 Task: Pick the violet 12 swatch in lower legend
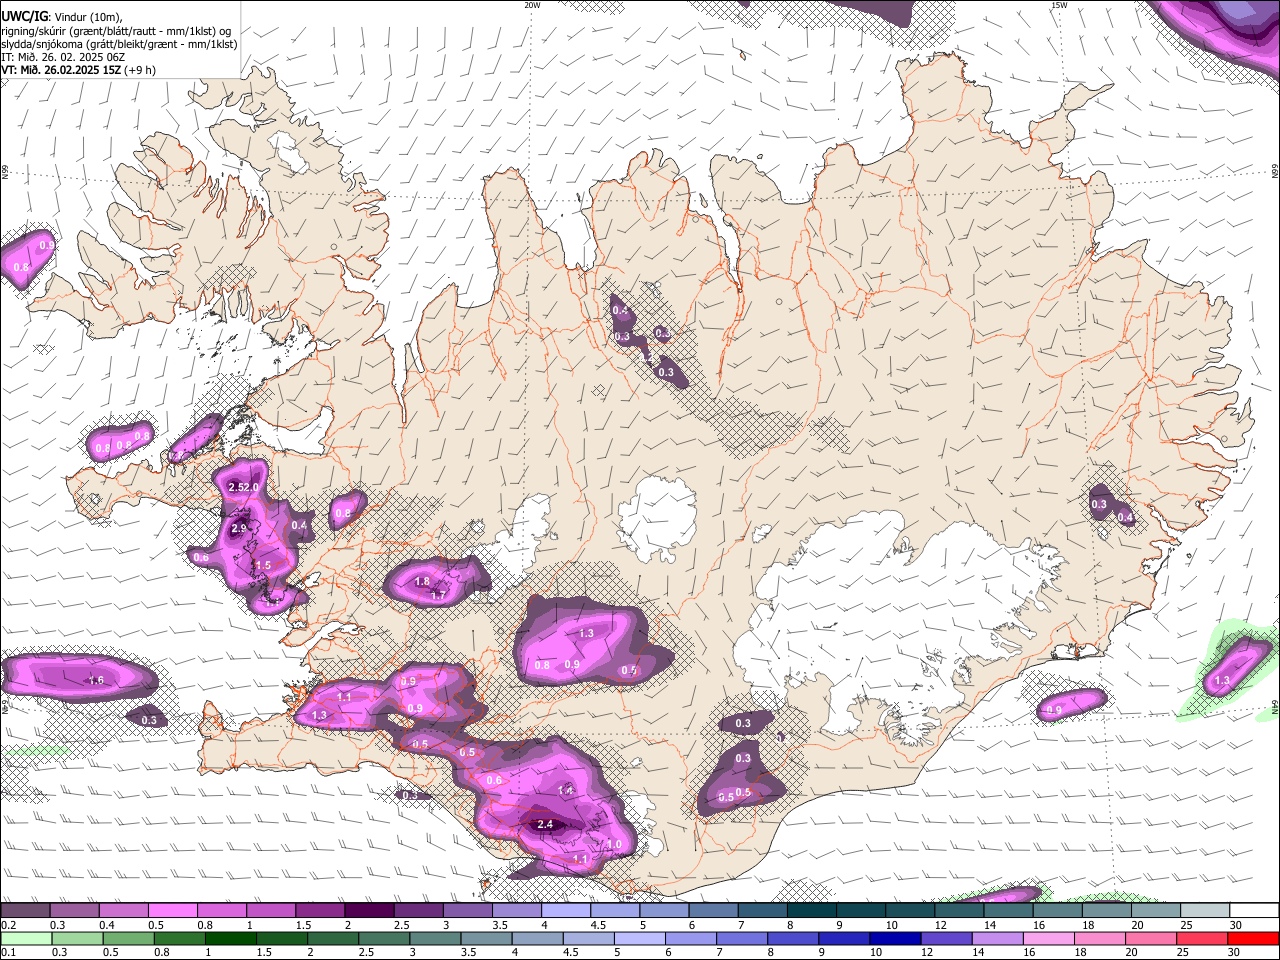point(946,939)
